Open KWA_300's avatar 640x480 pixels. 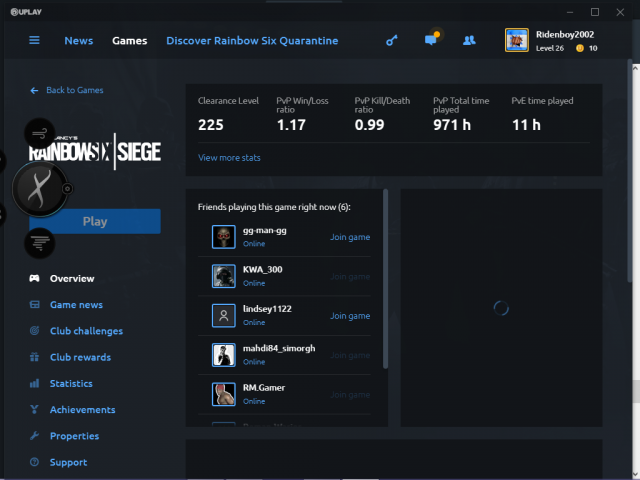pos(224,276)
